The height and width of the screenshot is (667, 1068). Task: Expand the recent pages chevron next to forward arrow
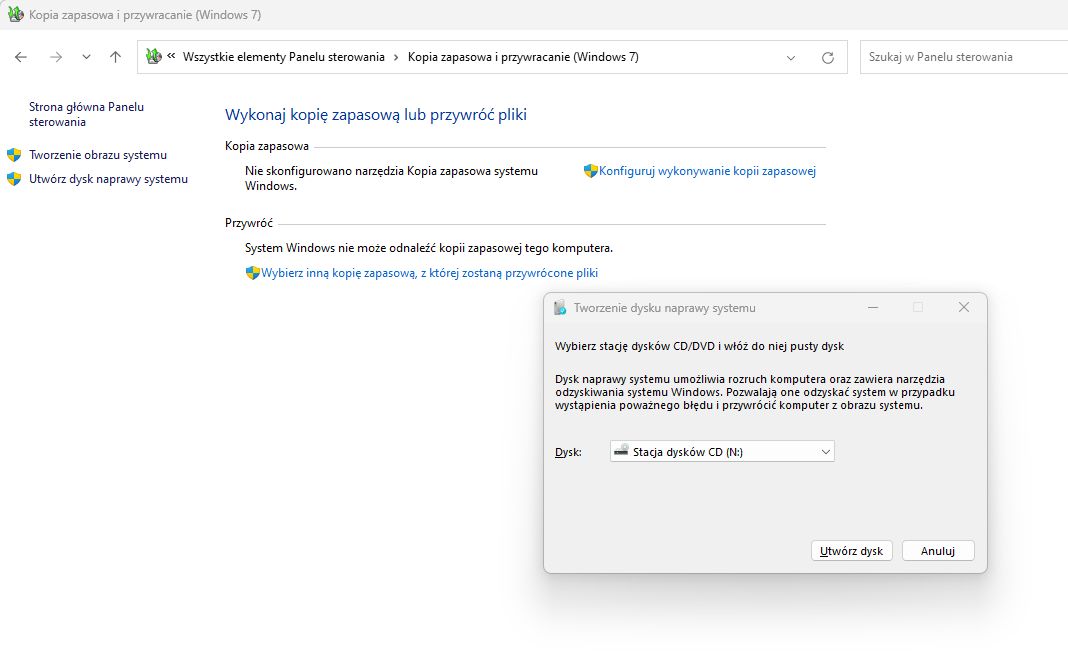point(85,57)
